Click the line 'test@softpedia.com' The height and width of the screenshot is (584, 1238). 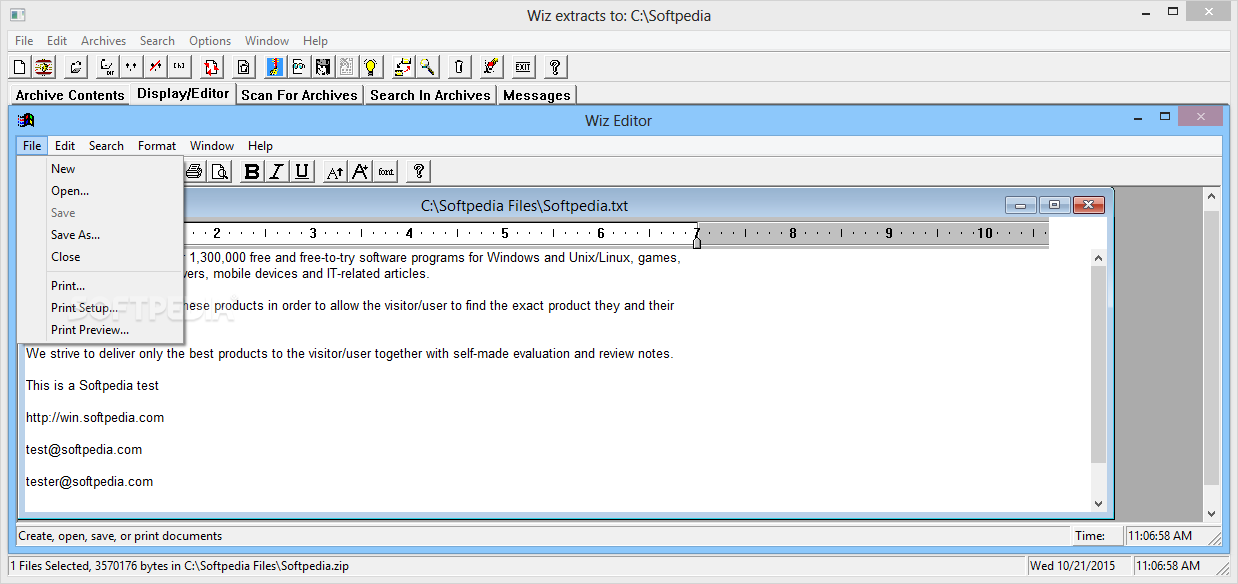84,449
